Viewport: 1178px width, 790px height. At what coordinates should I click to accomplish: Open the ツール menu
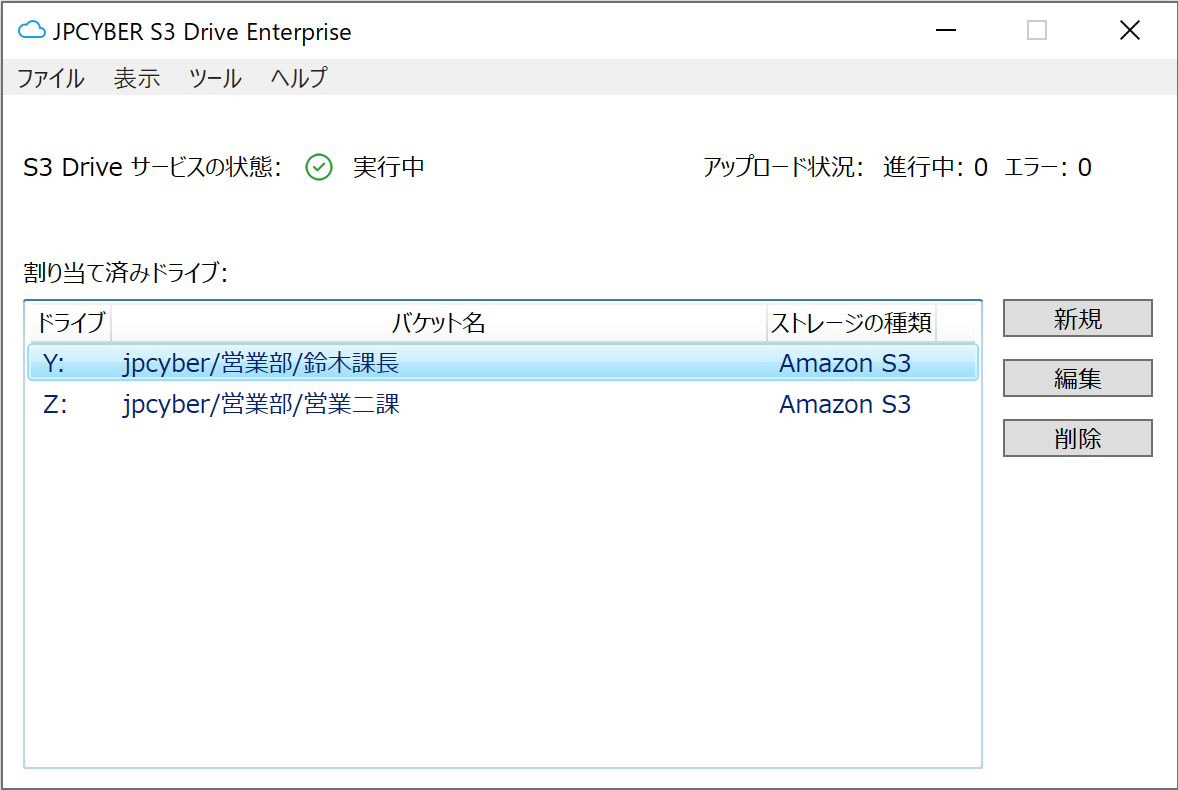point(215,78)
